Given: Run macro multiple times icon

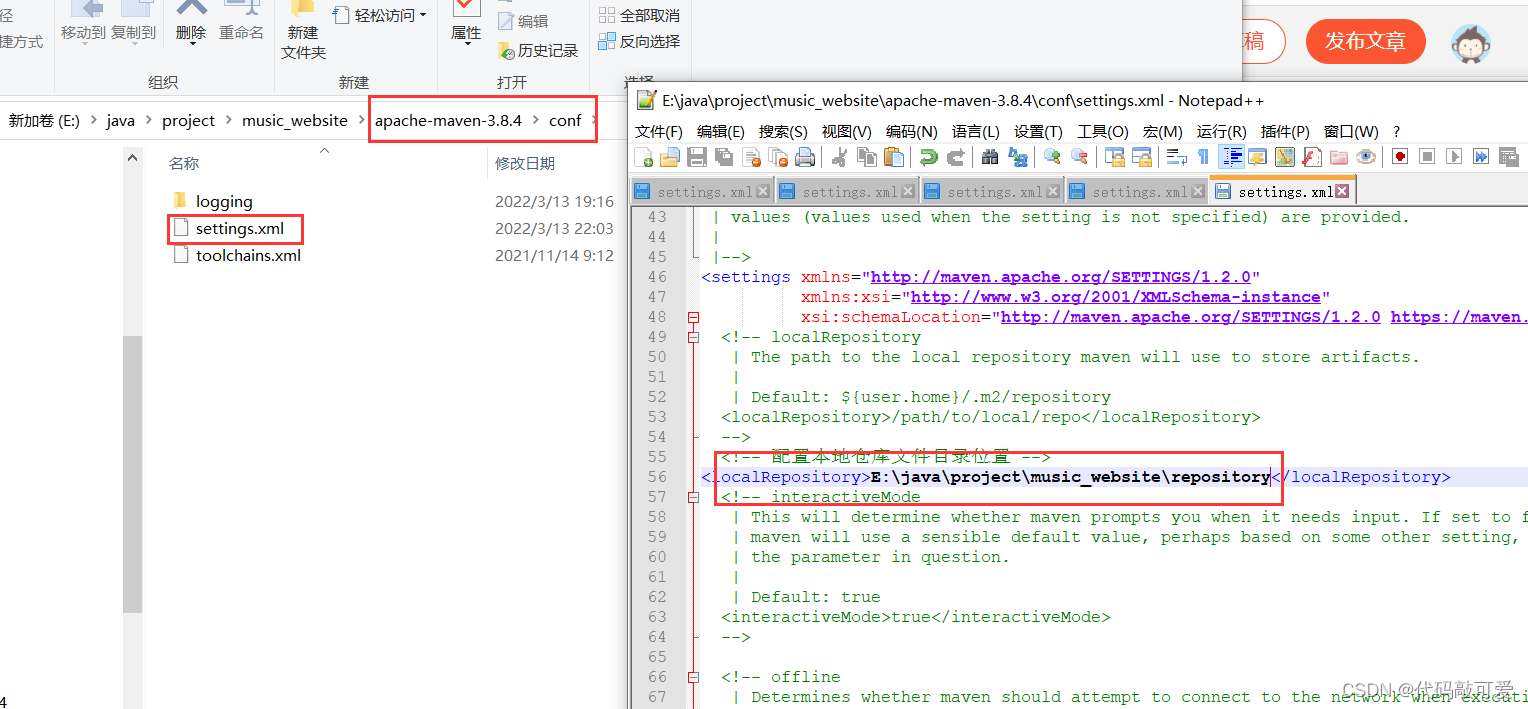Looking at the screenshot, I should coord(1482,157).
